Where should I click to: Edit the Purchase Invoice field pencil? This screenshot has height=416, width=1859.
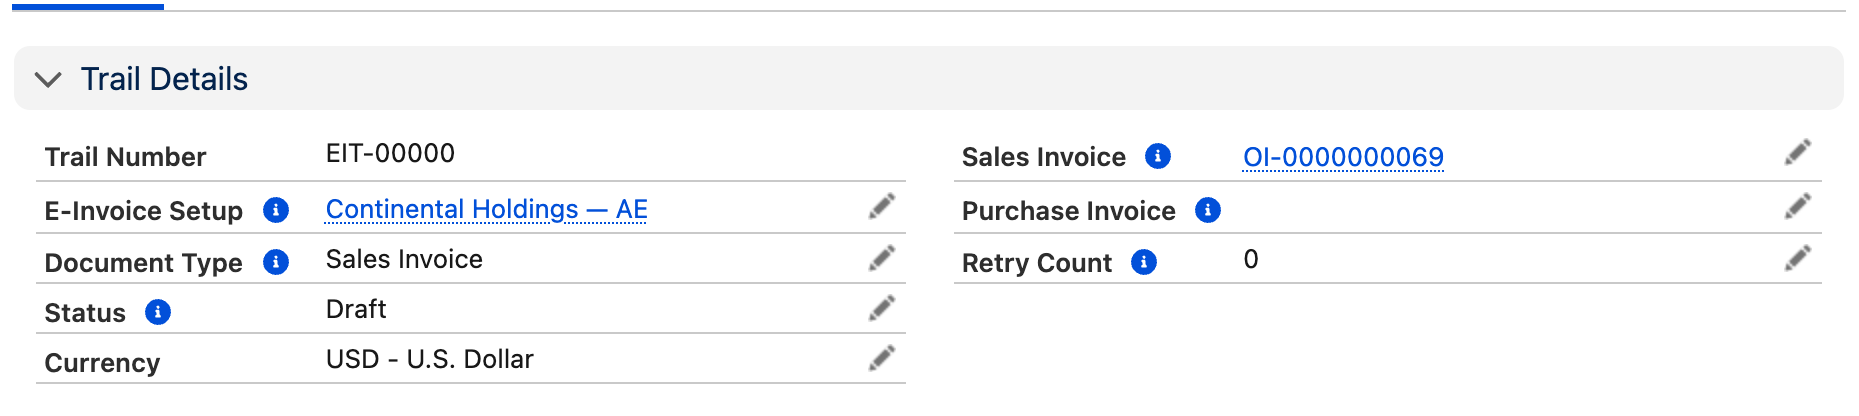click(1798, 207)
